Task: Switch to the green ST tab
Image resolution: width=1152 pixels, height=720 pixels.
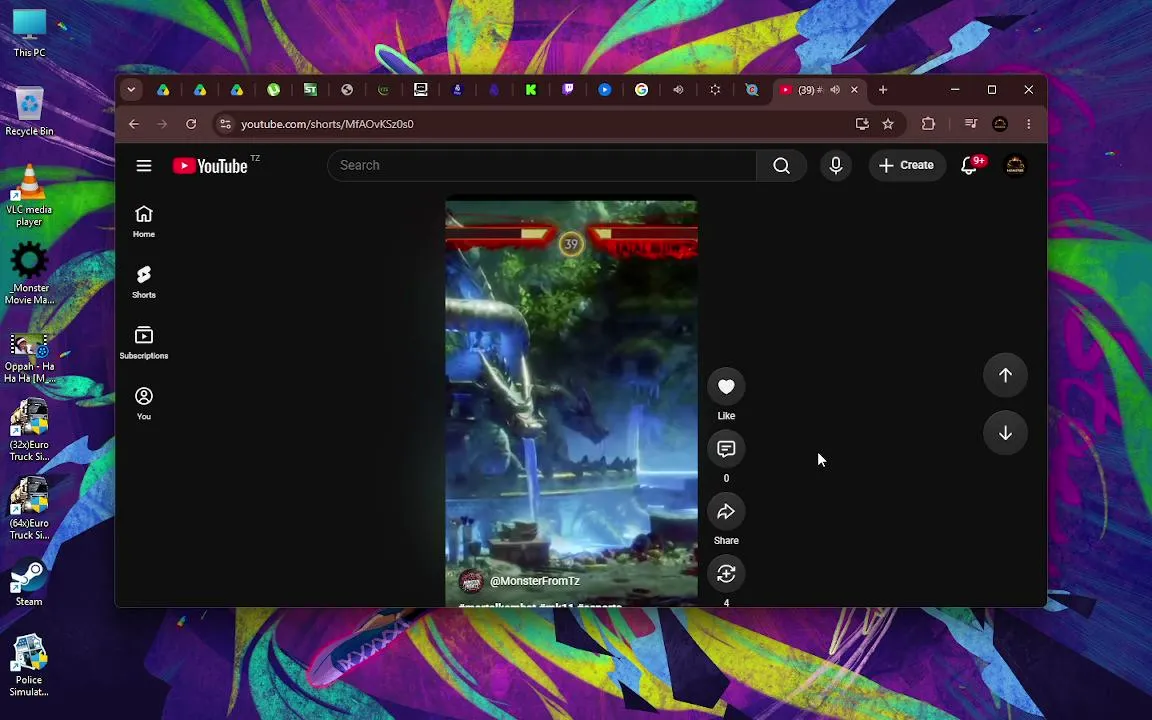Action: (310, 90)
